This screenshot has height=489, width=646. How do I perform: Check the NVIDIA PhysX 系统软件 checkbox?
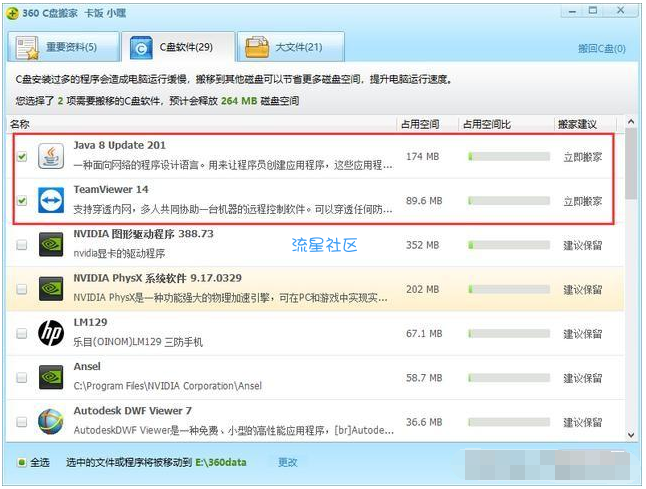coord(22,289)
